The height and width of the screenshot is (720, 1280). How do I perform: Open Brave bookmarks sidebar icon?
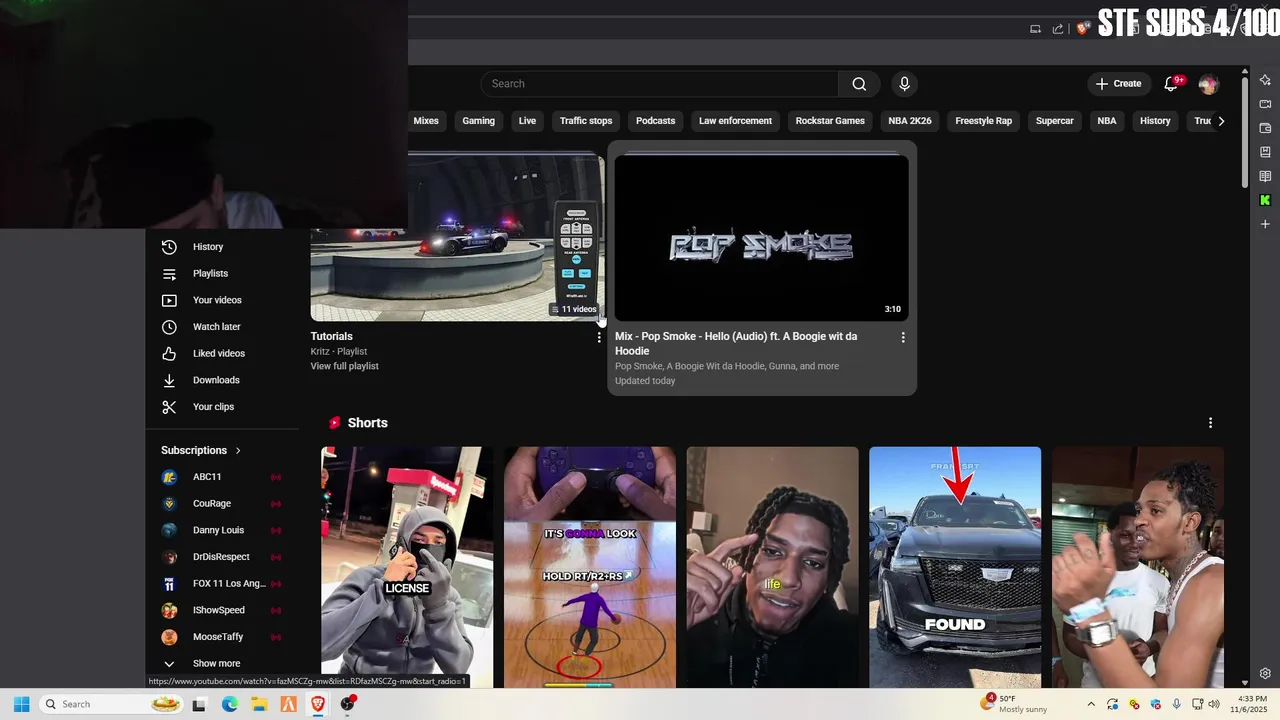(1265, 152)
